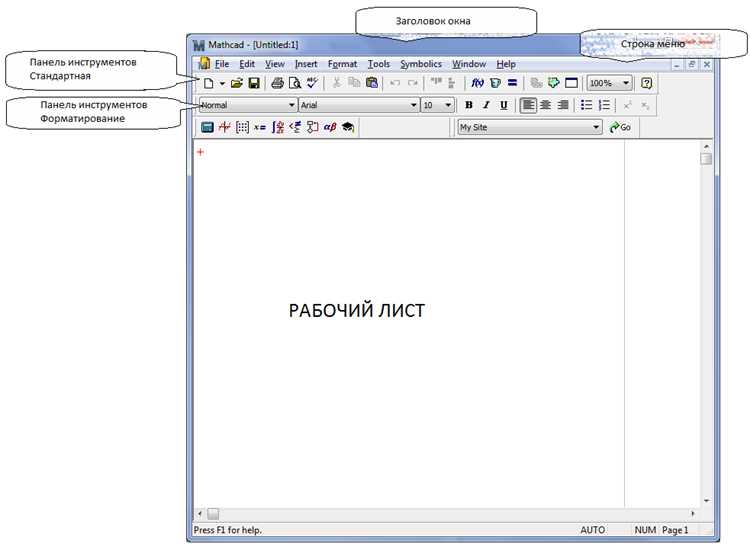
Task: Click the subscript icon
Action: [645, 105]
